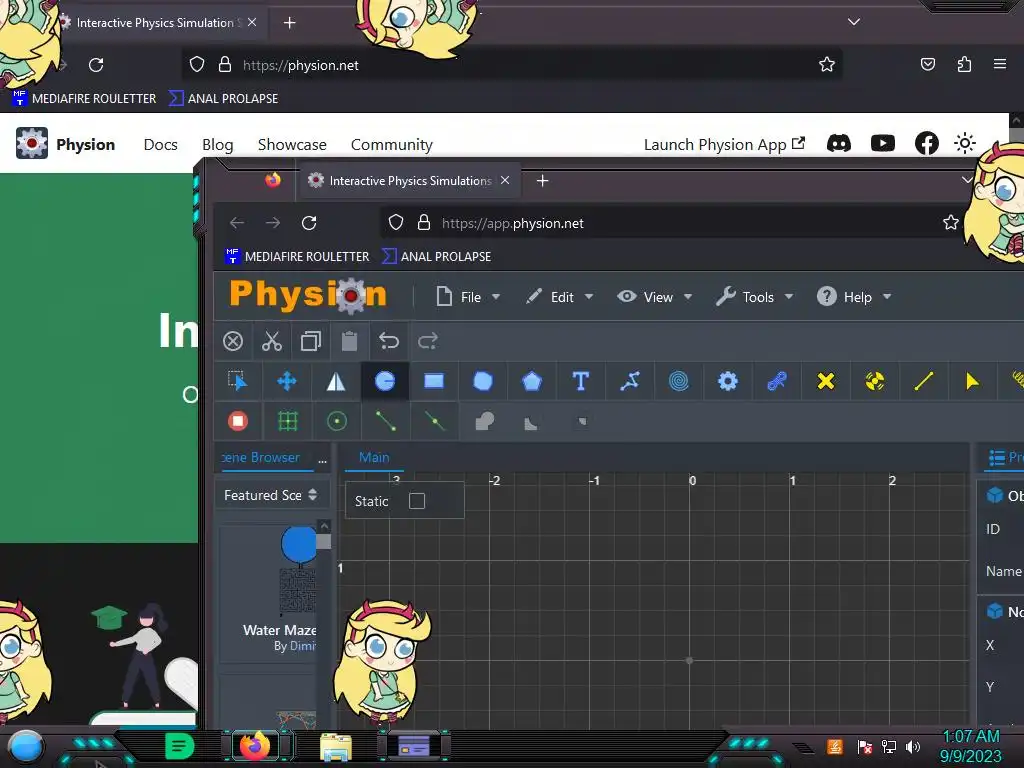This screenshot has width=1024, height=768.
Task: Open the Edit menu dropdown
Action: click(x=560, y=297)
